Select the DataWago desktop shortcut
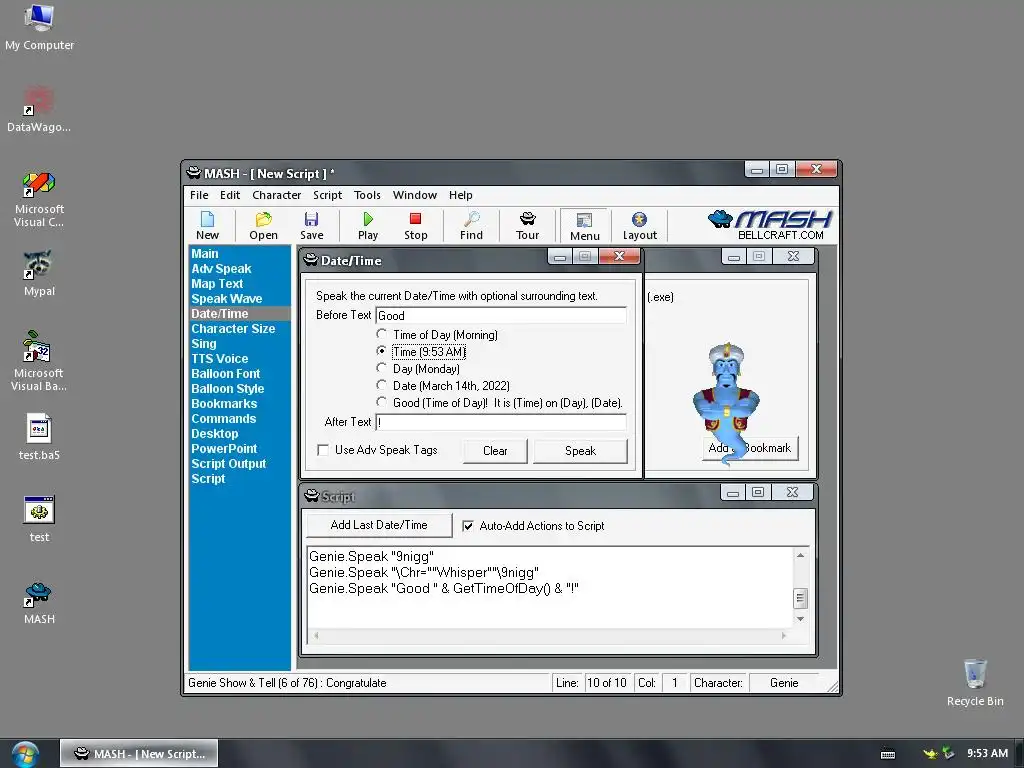This screenshot has height=768, width=1024. [39, 109]
